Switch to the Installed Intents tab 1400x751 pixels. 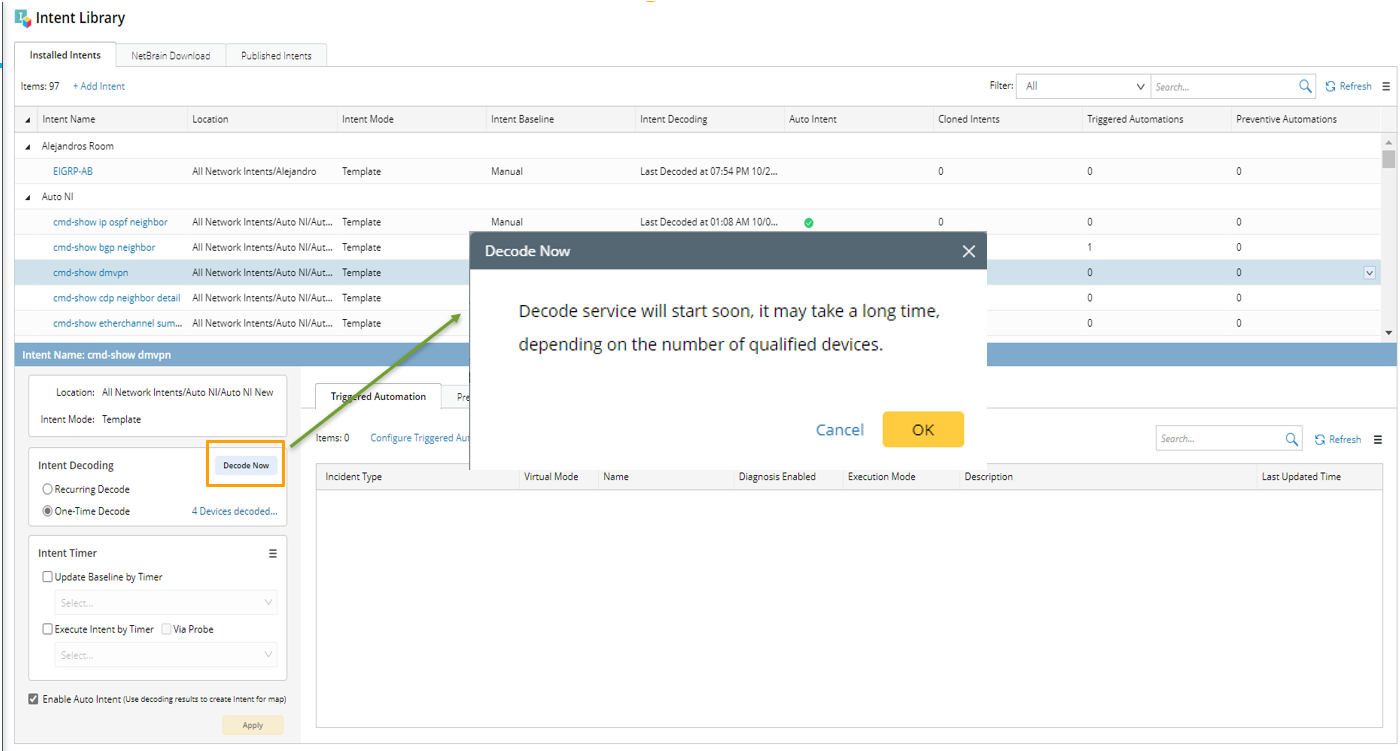click(65, 55)
